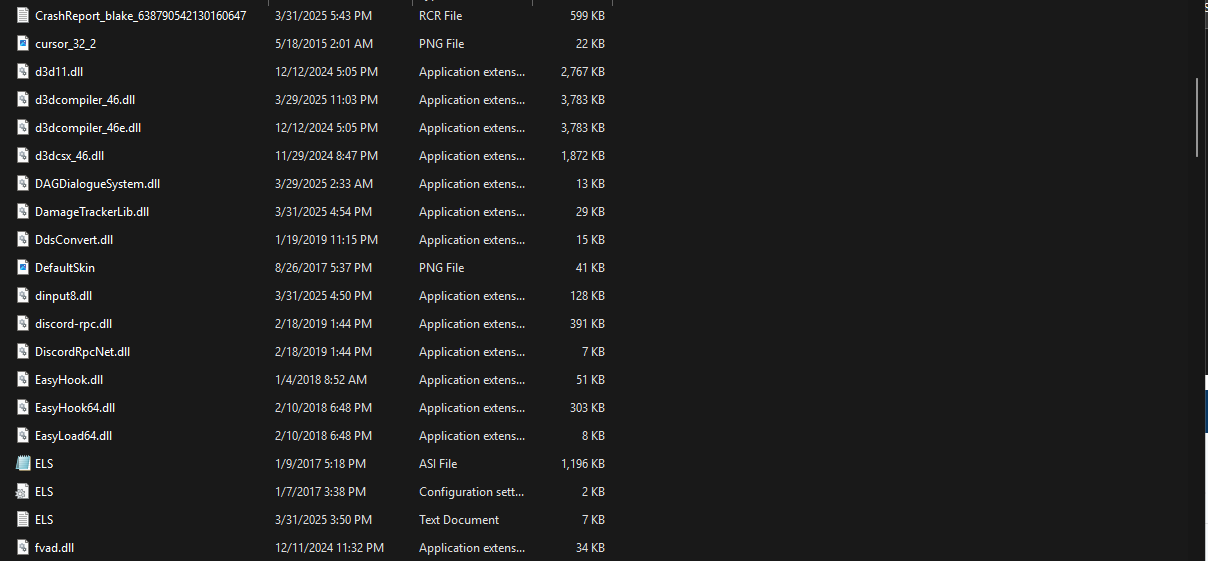Click the cursor_32_2 PNG file icon
This screenshot has width=1208, height=561.
point(23,44)
